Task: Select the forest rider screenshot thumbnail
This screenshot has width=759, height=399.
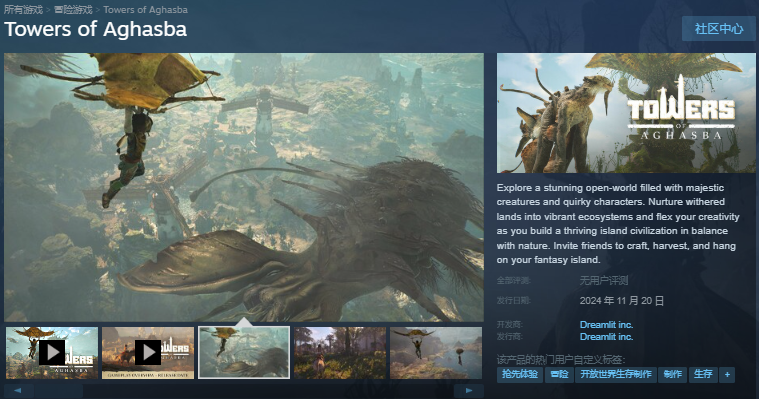Action: click(340, 353)
